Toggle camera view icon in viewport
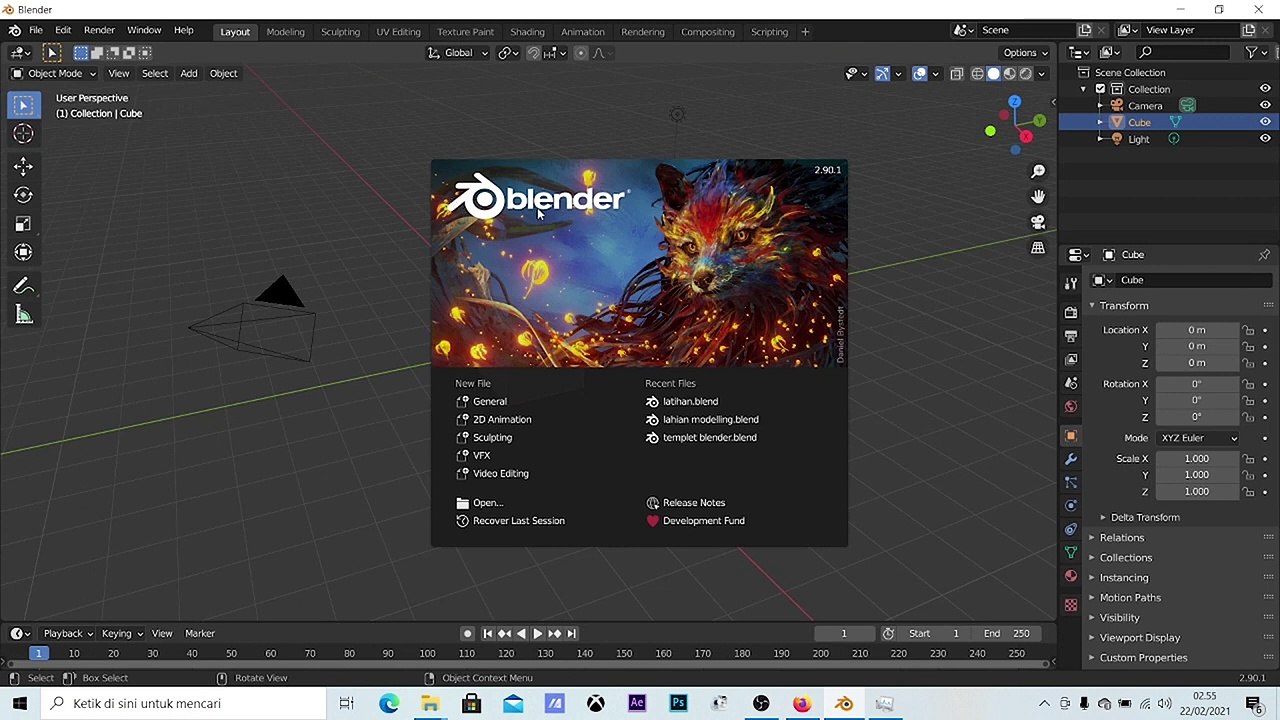The width and height of the screenshot is (1280, 720). [1038, 222]
